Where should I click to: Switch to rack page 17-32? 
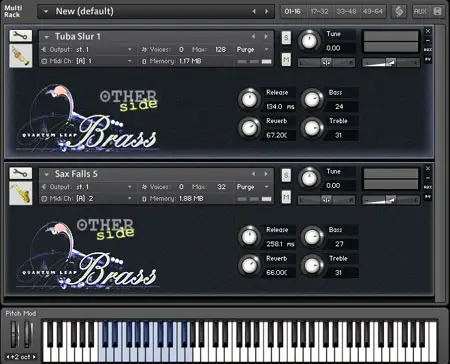[319, 12]
